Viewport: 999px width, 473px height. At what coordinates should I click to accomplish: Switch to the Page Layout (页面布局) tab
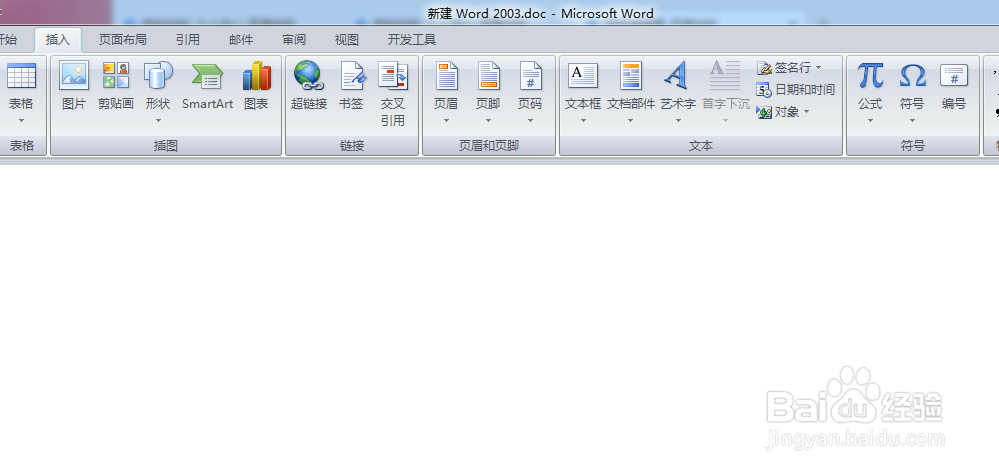(122, 40)
